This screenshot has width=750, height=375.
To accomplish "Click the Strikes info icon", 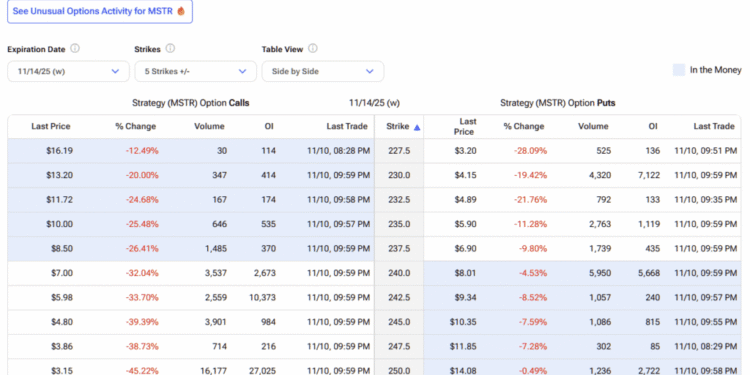I will point(170,49).
